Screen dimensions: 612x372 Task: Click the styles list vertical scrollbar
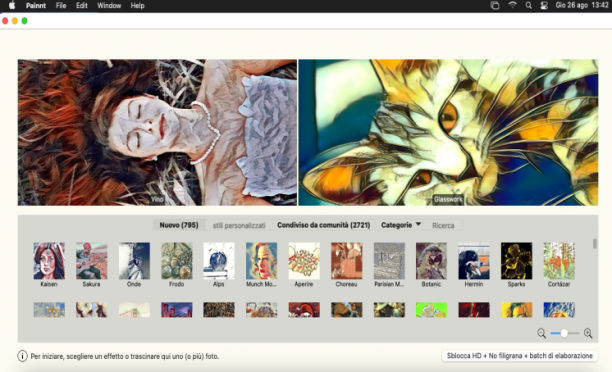tap(594, 244)
